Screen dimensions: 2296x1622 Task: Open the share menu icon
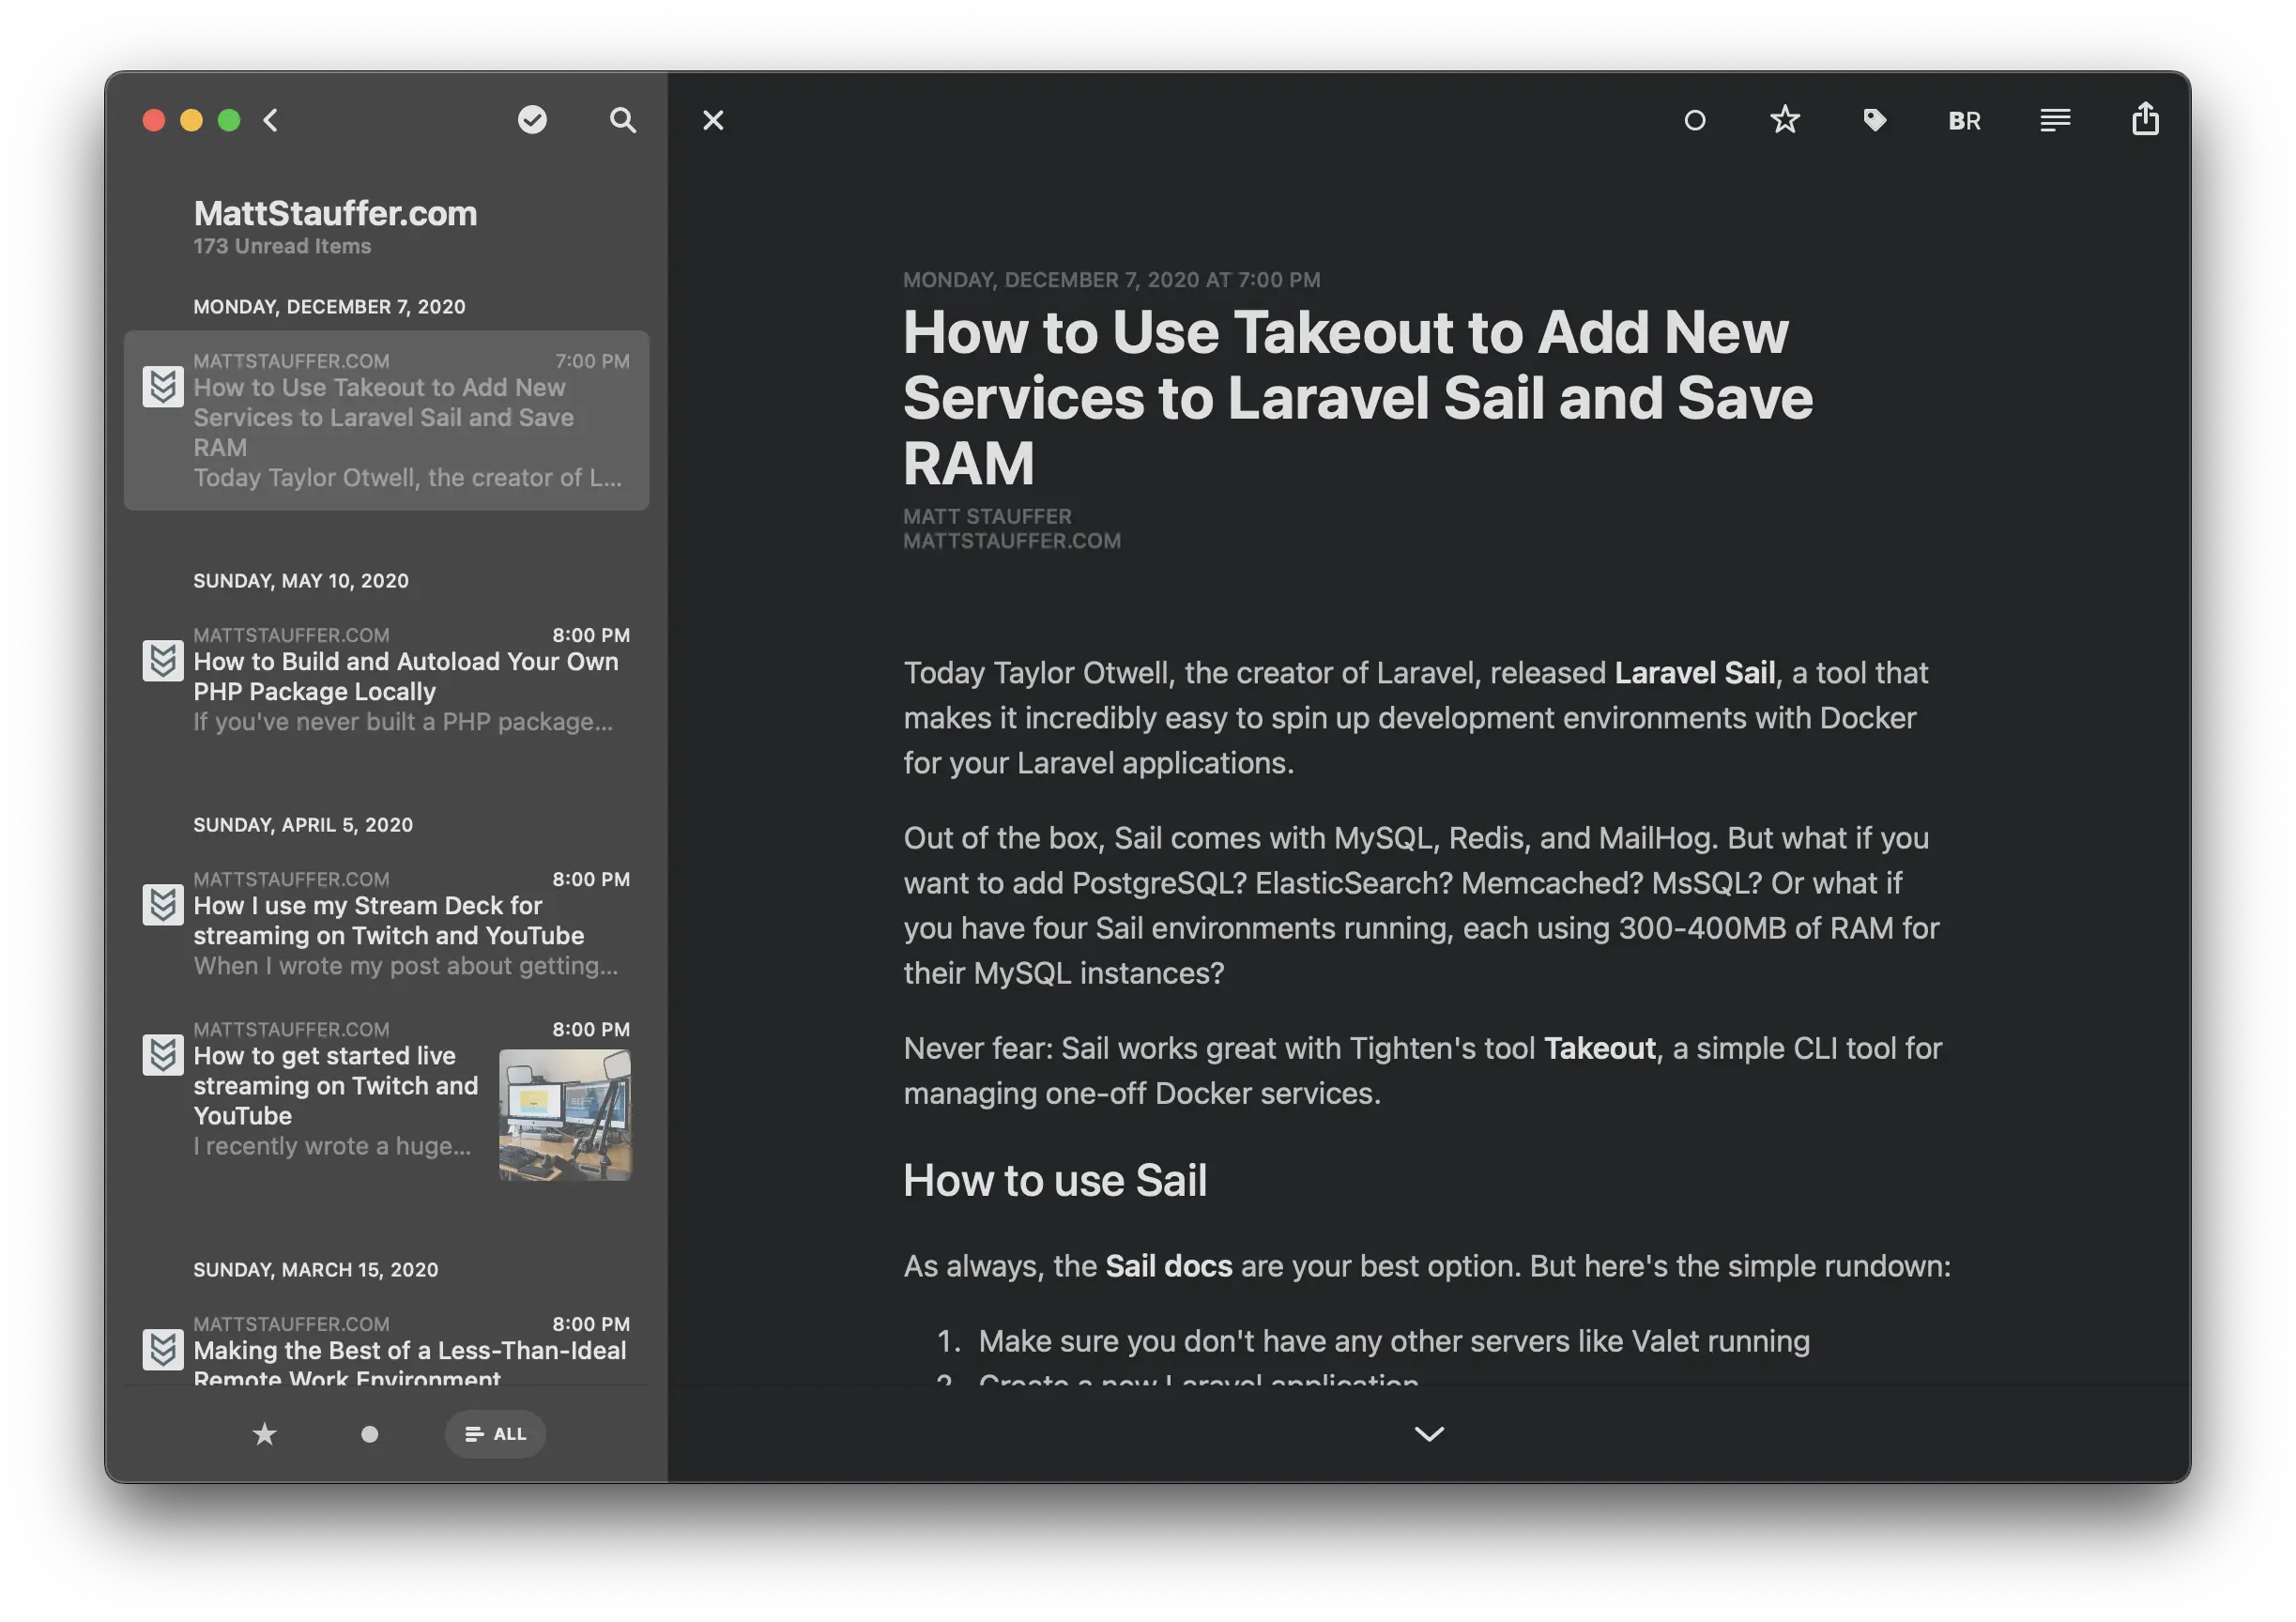click(x=2145, y=119)
